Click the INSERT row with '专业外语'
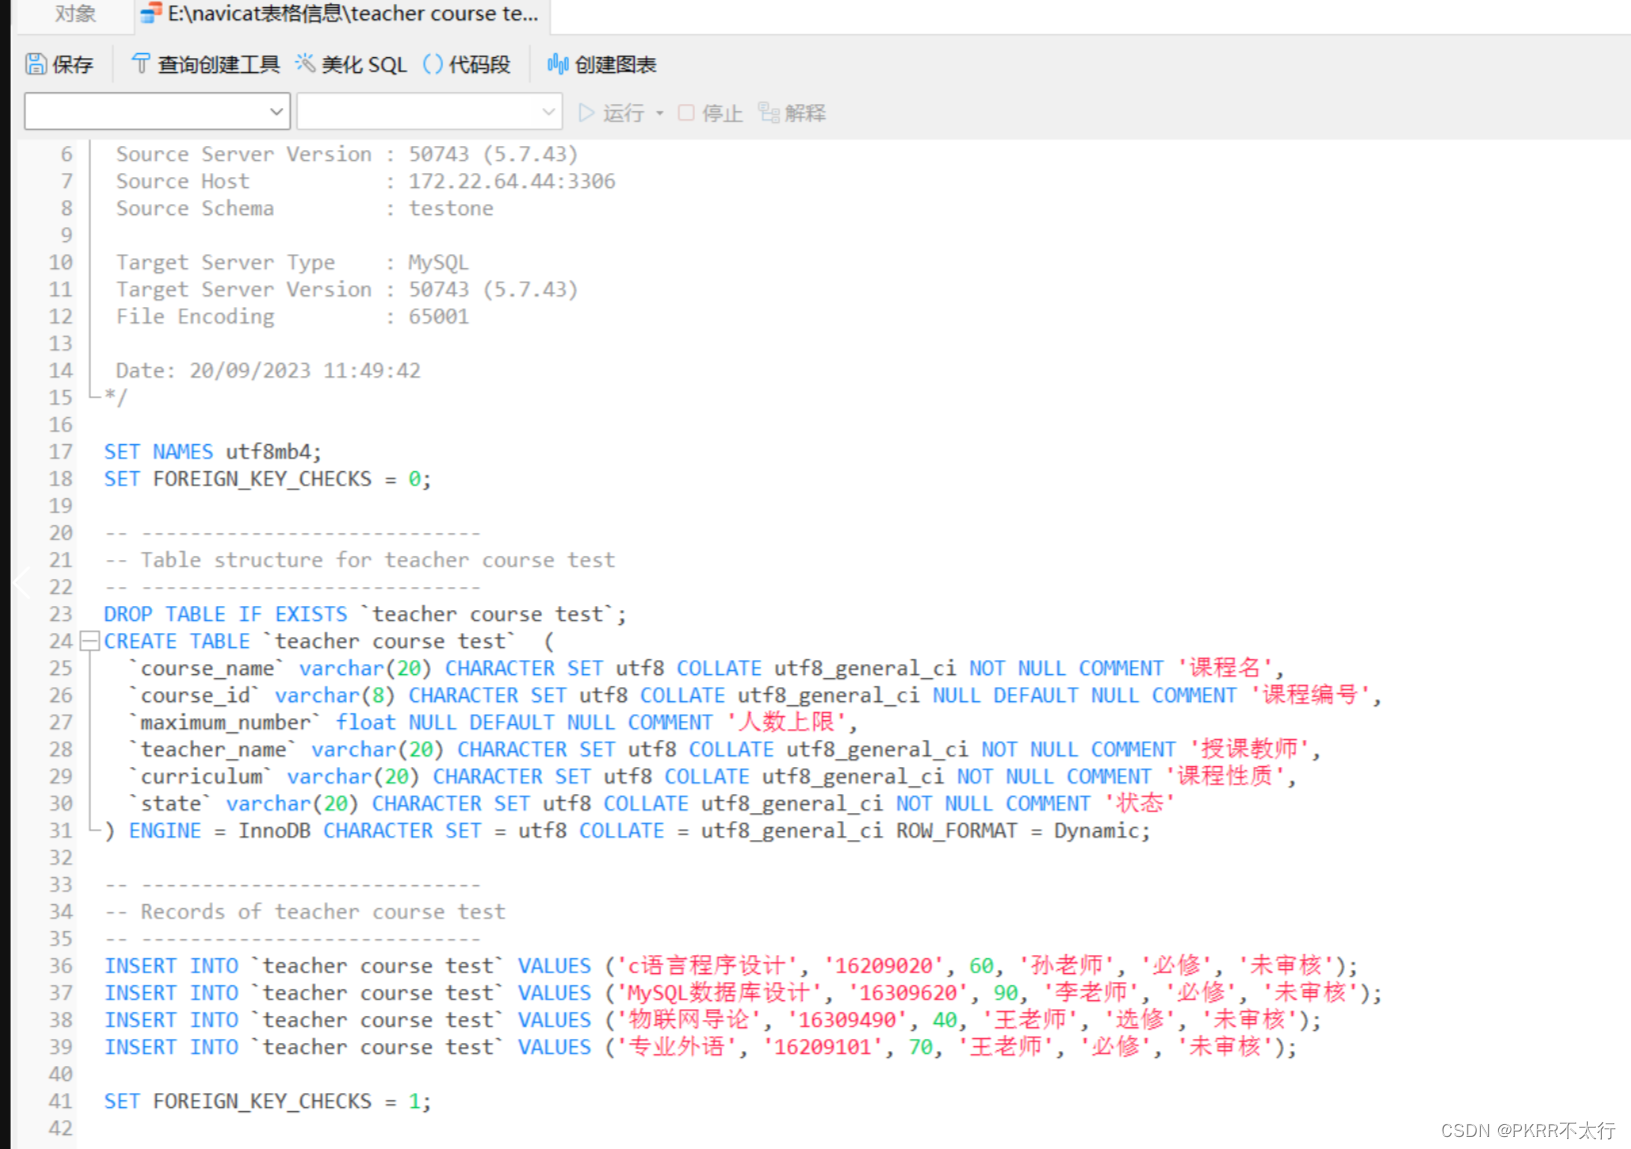This screenshot has width=1631, height=1149. click(x=700, y=1047)
